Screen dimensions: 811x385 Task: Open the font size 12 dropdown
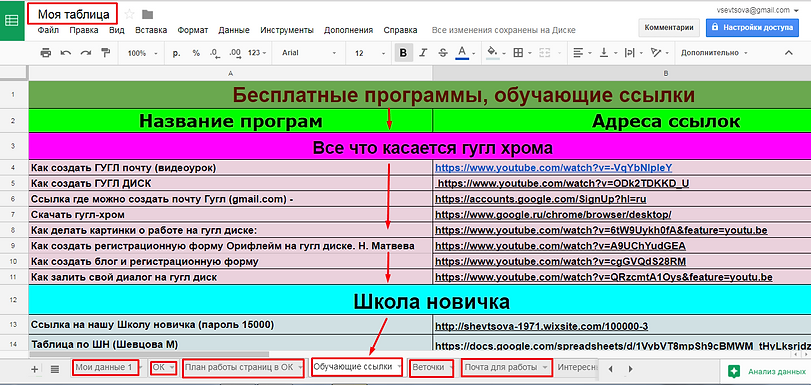[370, 53]
